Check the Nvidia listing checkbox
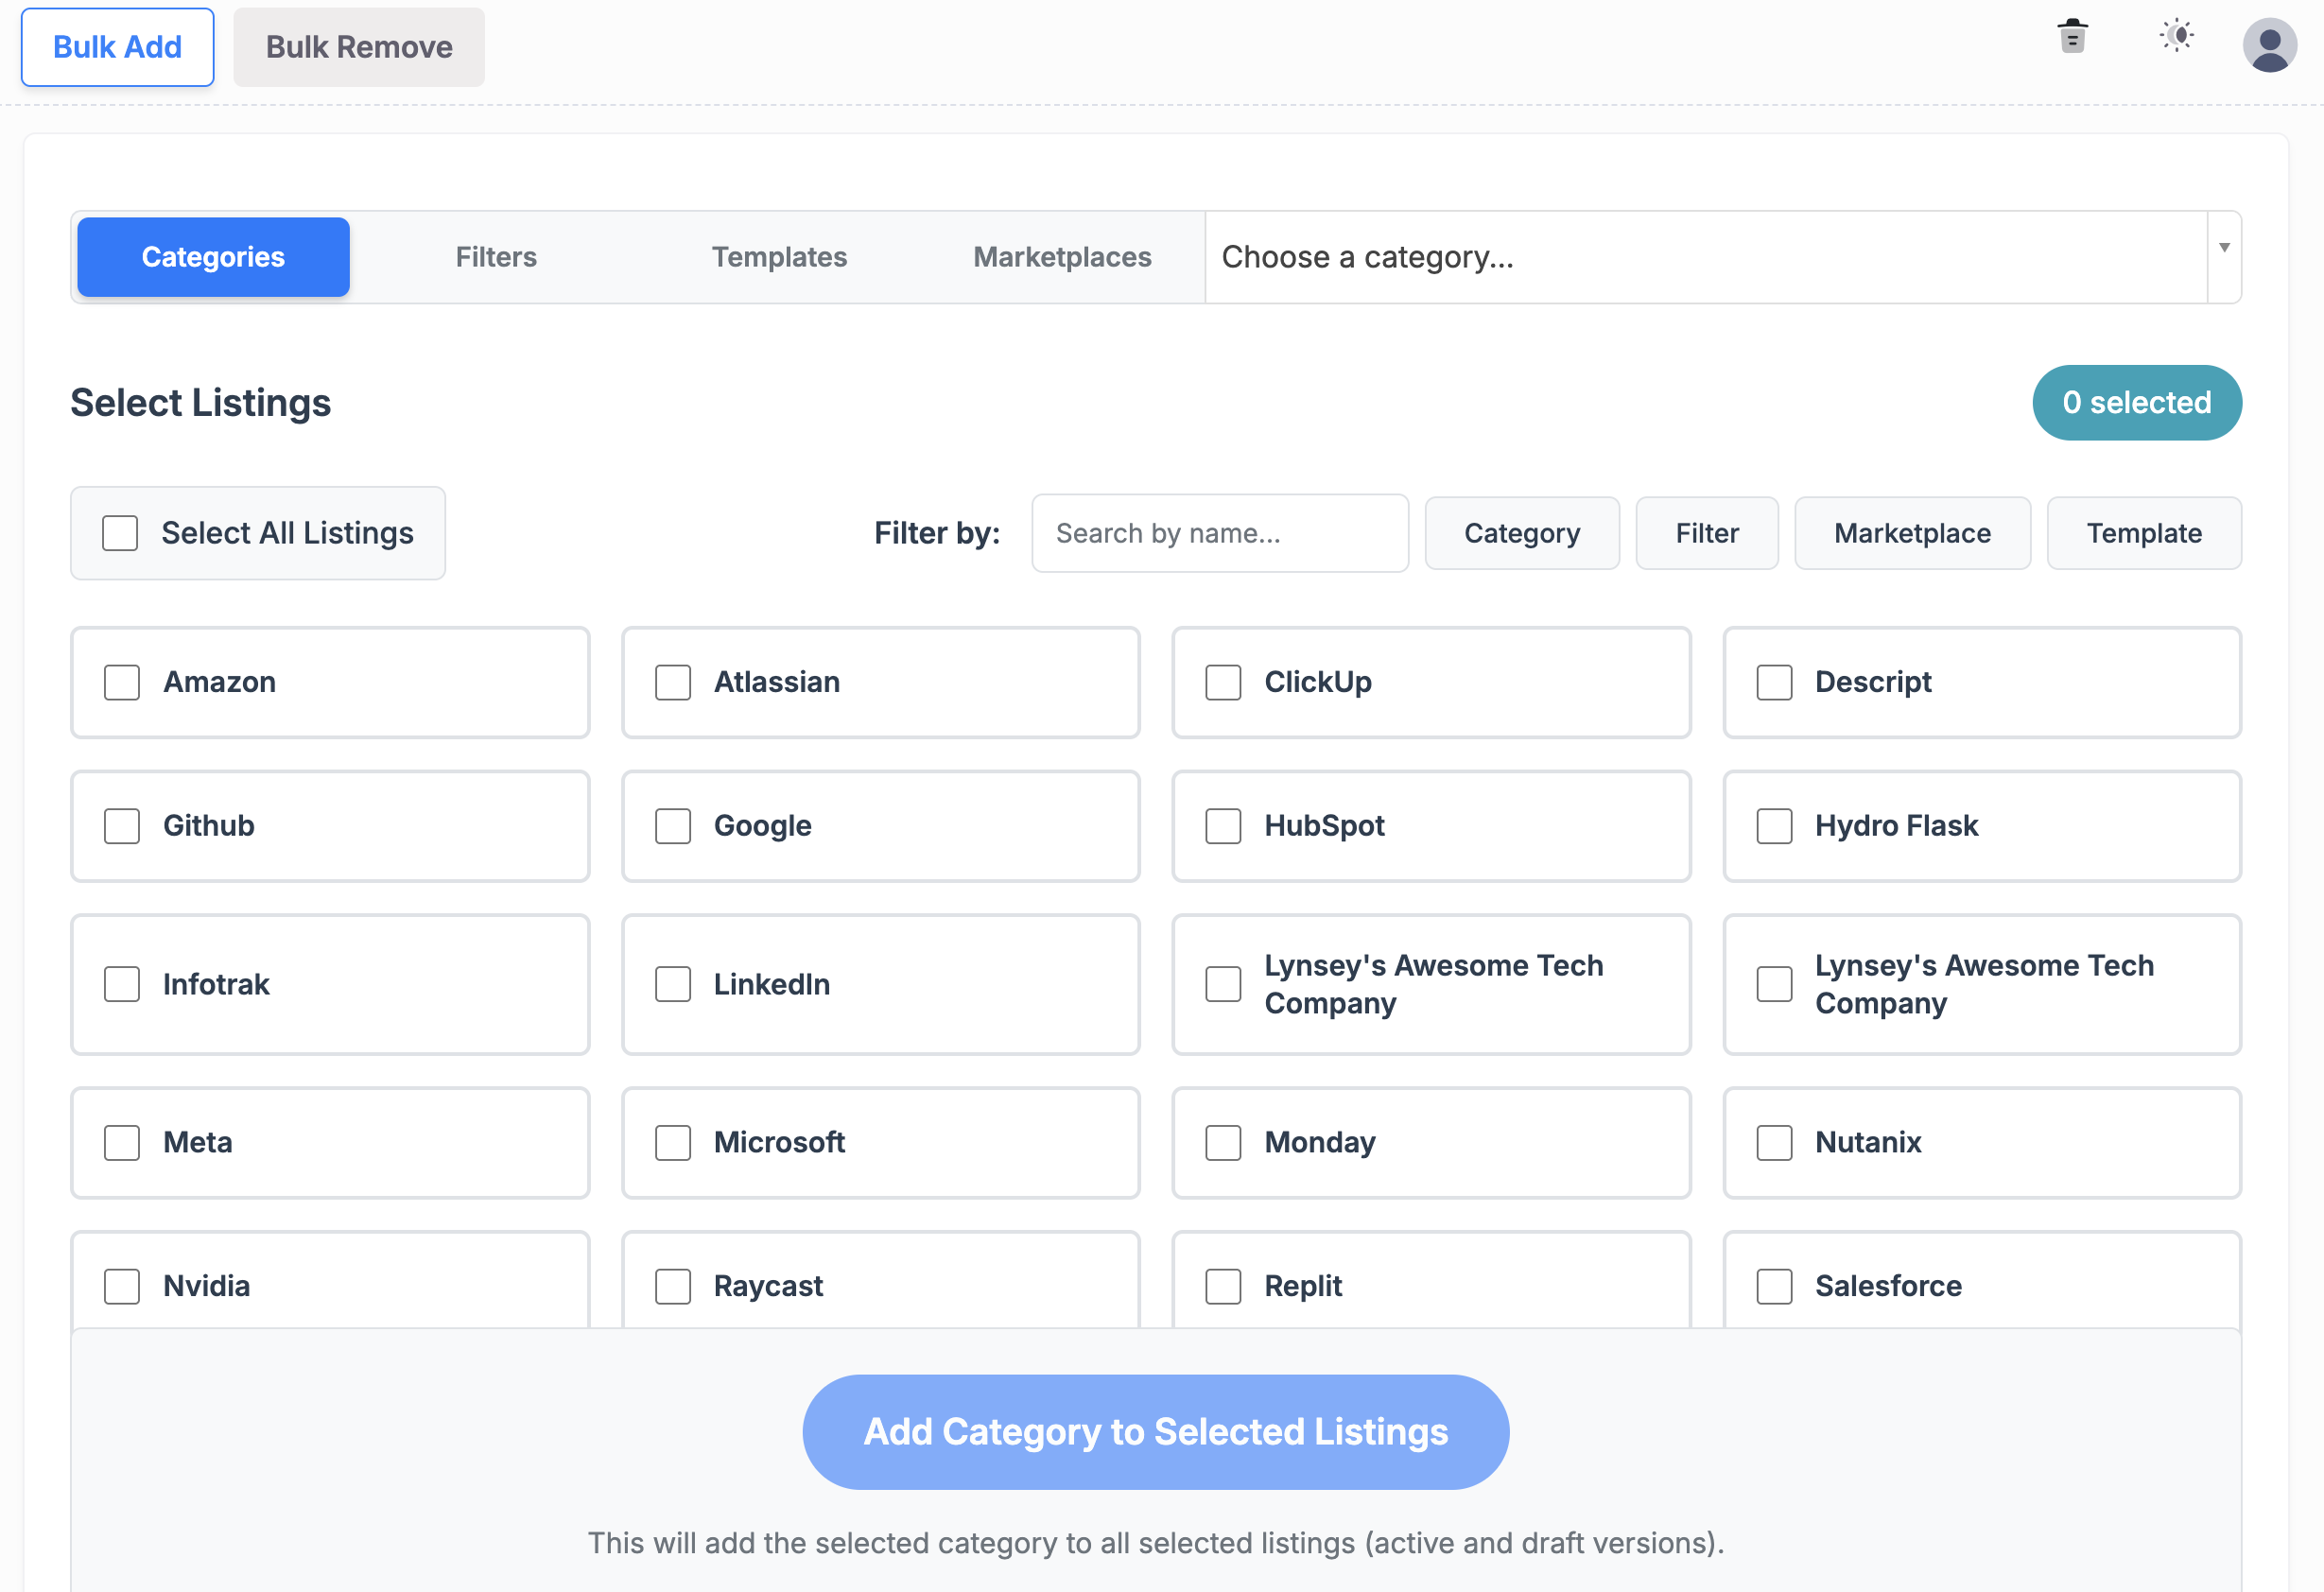This screenshot has height=1592, width=2324. pyautogui.click(x=122, y=1286)
